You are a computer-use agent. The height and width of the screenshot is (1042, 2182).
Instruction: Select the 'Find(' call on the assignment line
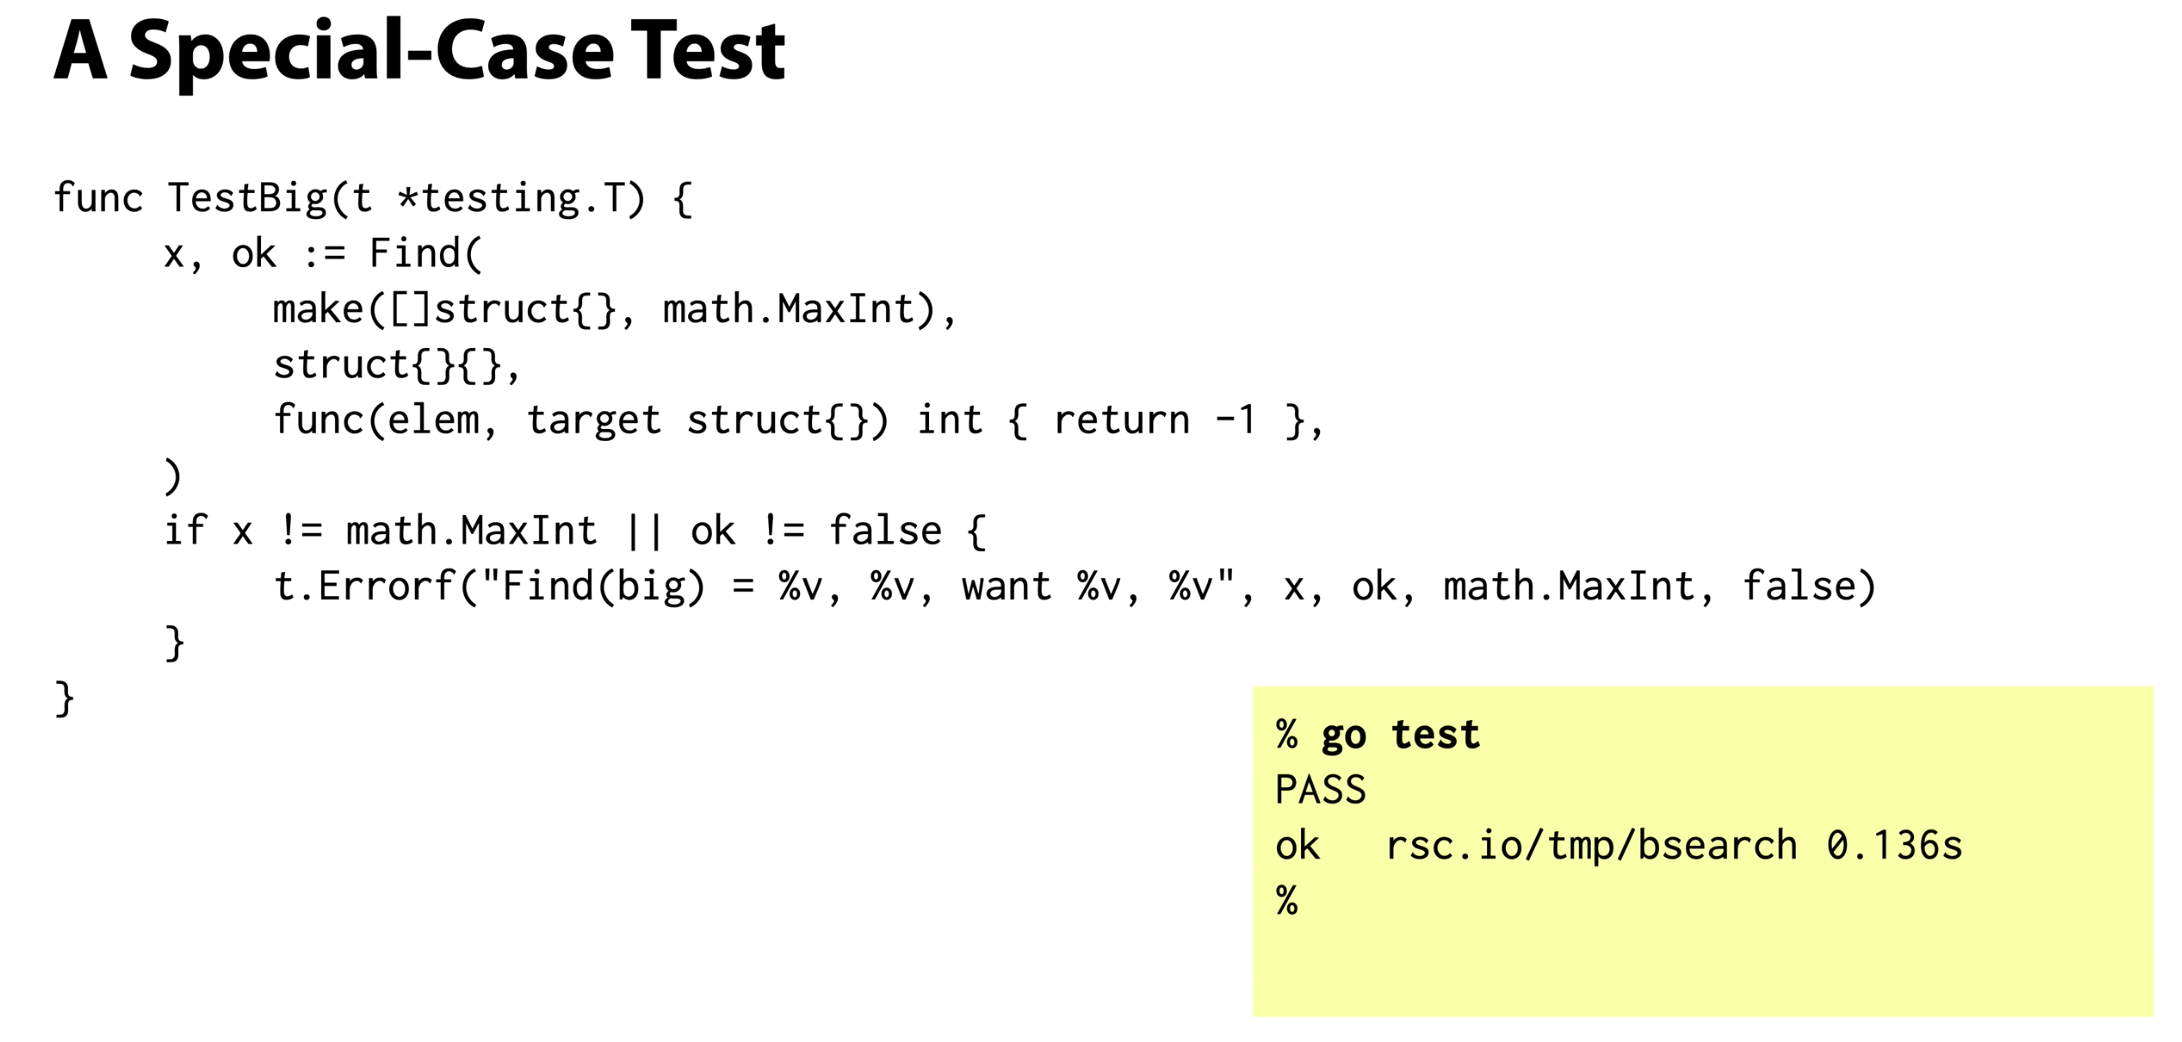coord(425,253)
